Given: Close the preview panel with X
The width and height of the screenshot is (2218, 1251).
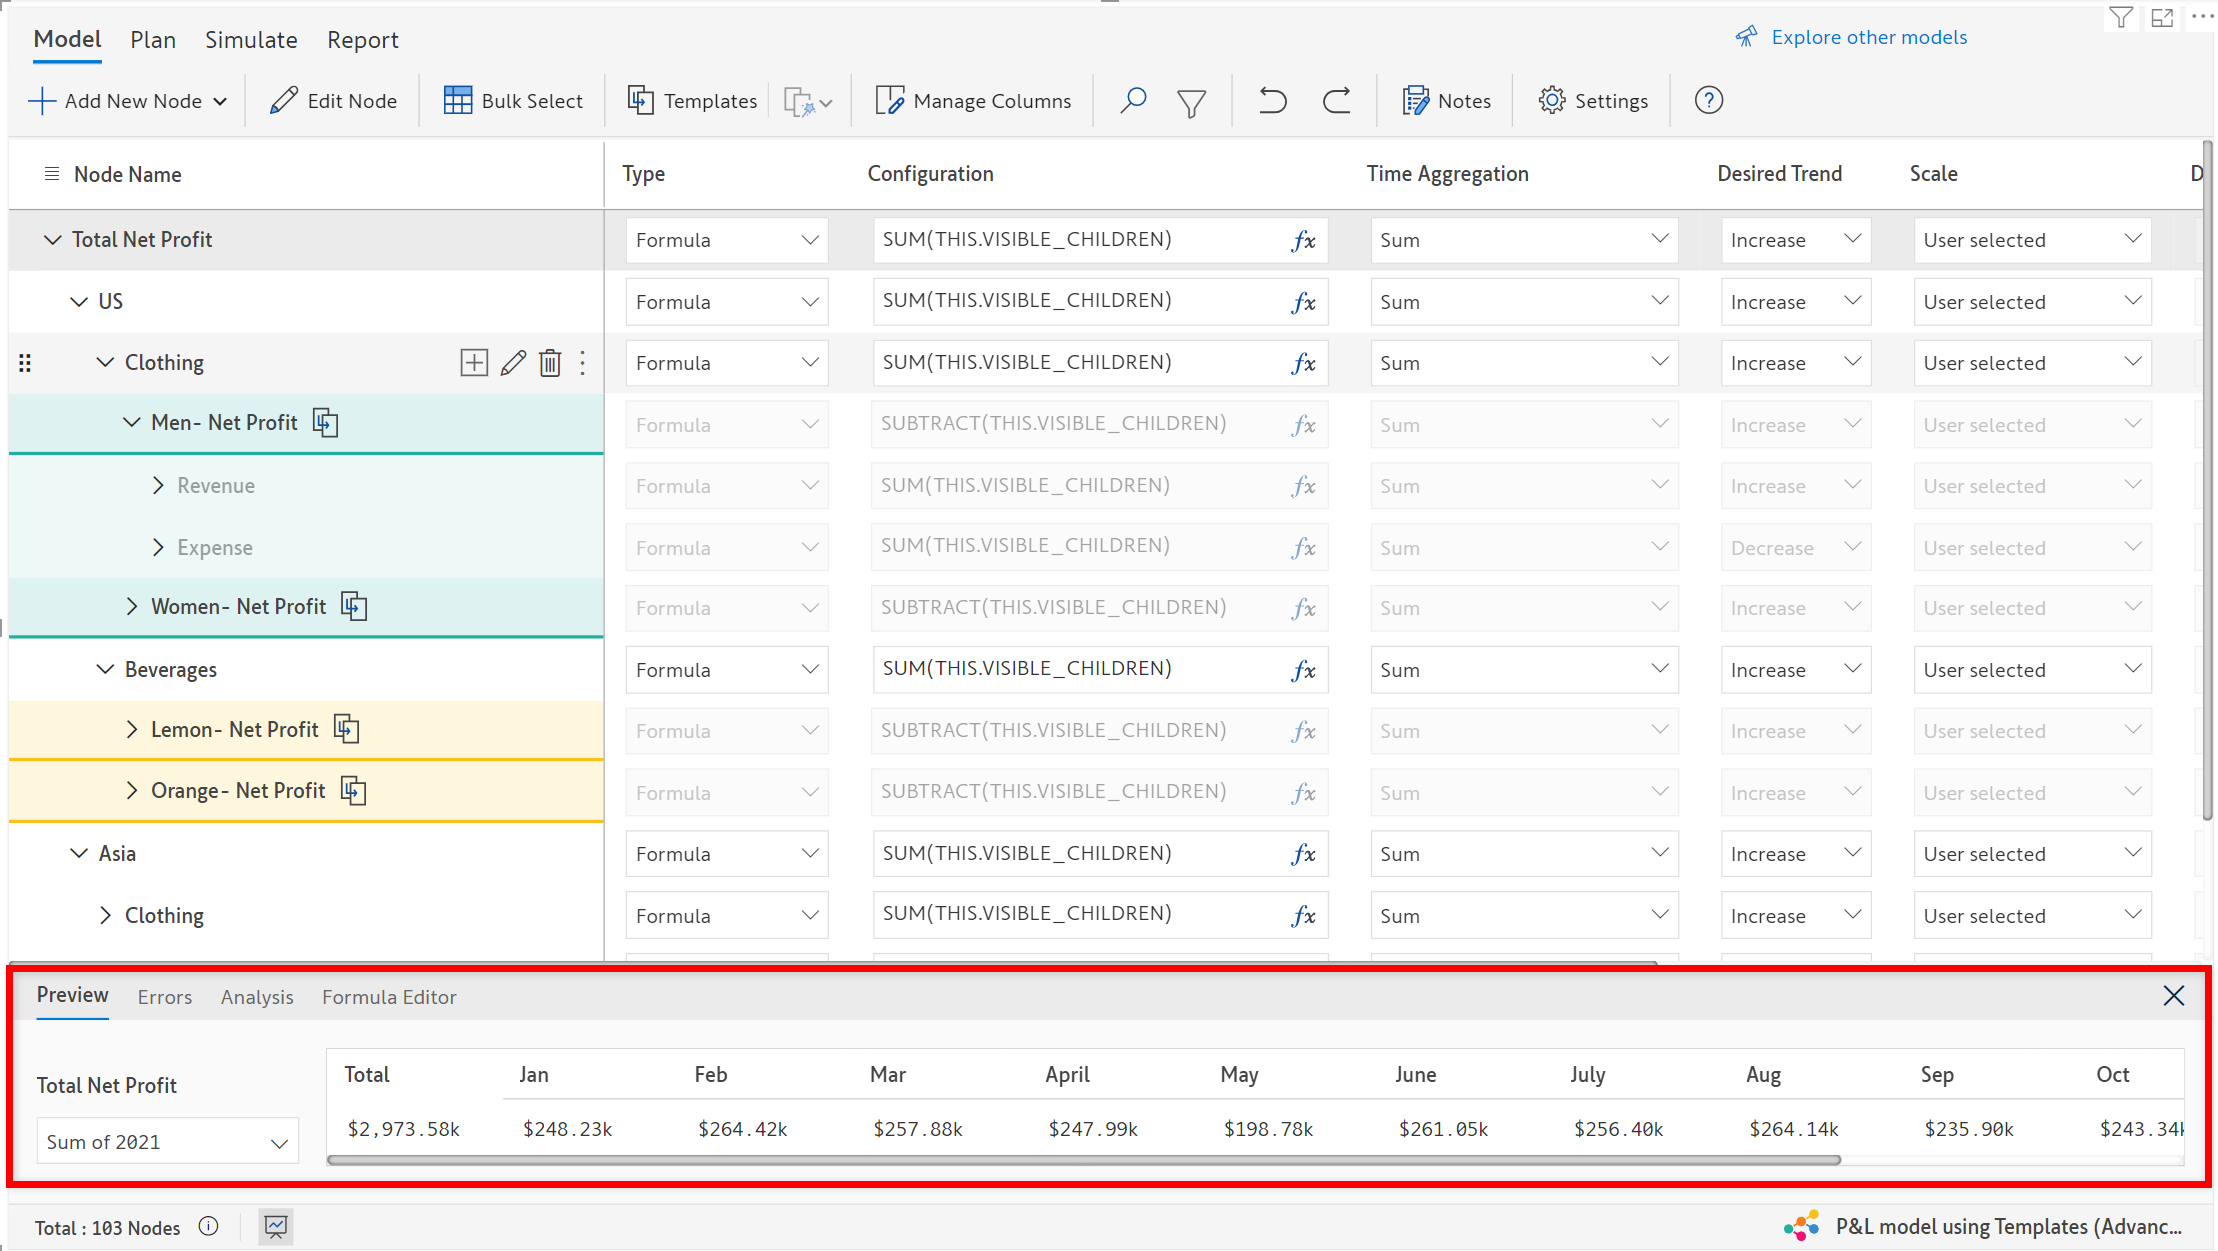Looking at the screenshot, I should coord(2173,996).
